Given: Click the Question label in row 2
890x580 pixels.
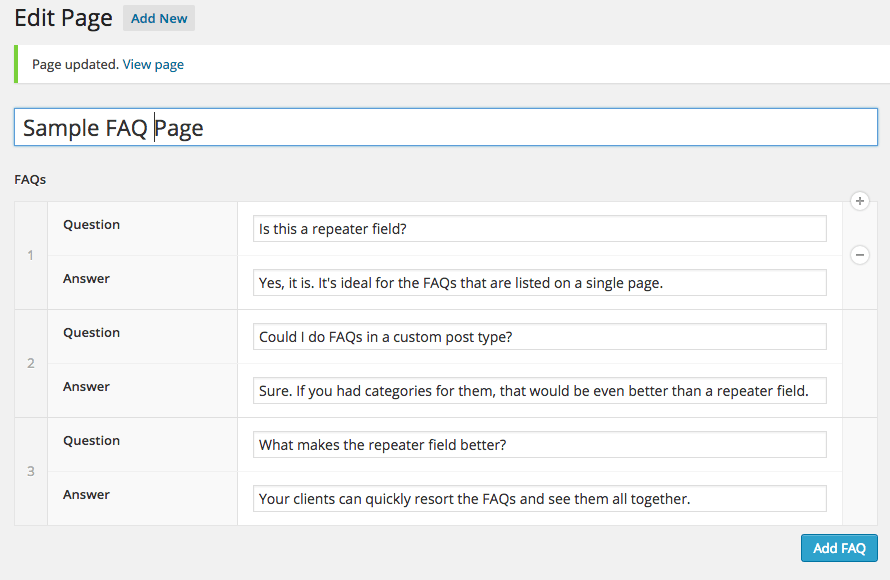Looking at the screenshot, I should click(x=91, y=333).
